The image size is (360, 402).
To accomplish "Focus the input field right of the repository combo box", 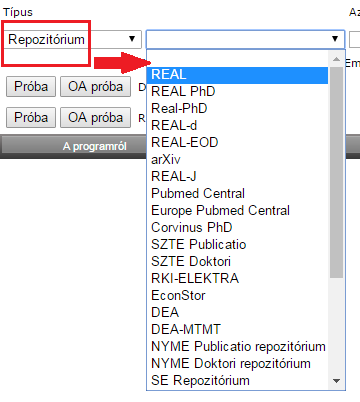I will click(x=355, y=39).
